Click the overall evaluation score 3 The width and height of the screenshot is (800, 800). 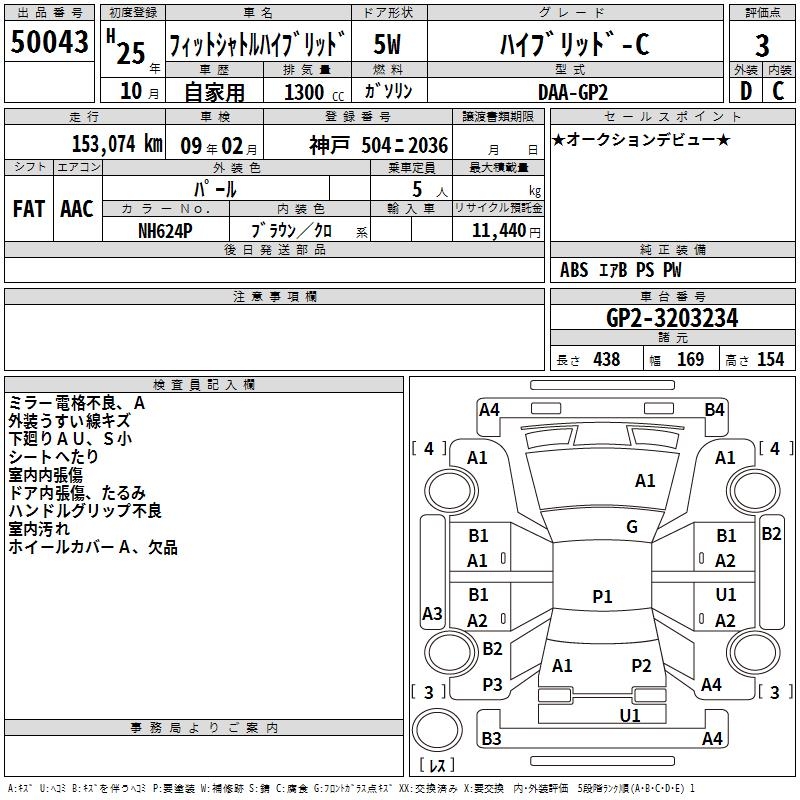pos(762,45)
